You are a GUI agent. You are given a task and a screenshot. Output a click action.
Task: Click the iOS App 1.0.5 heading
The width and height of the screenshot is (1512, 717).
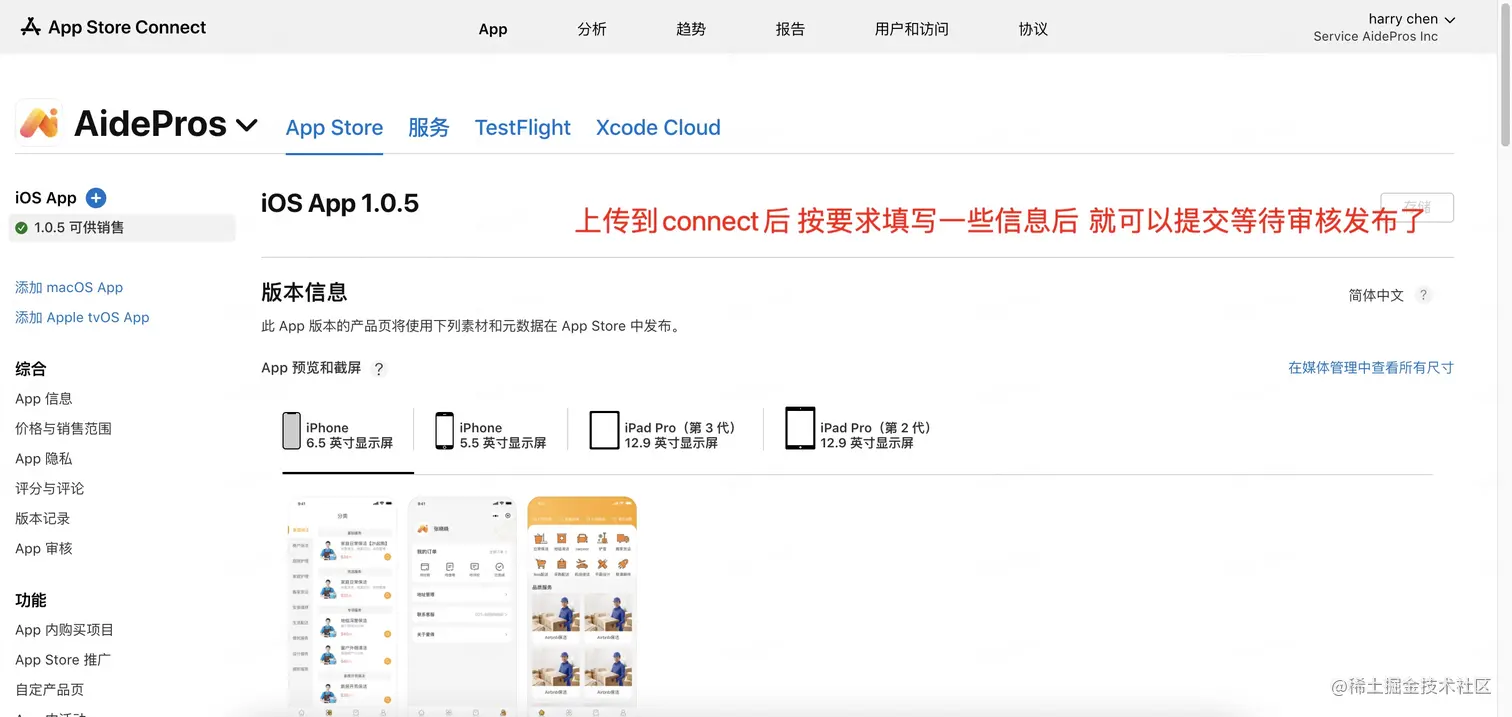[340, 203]
